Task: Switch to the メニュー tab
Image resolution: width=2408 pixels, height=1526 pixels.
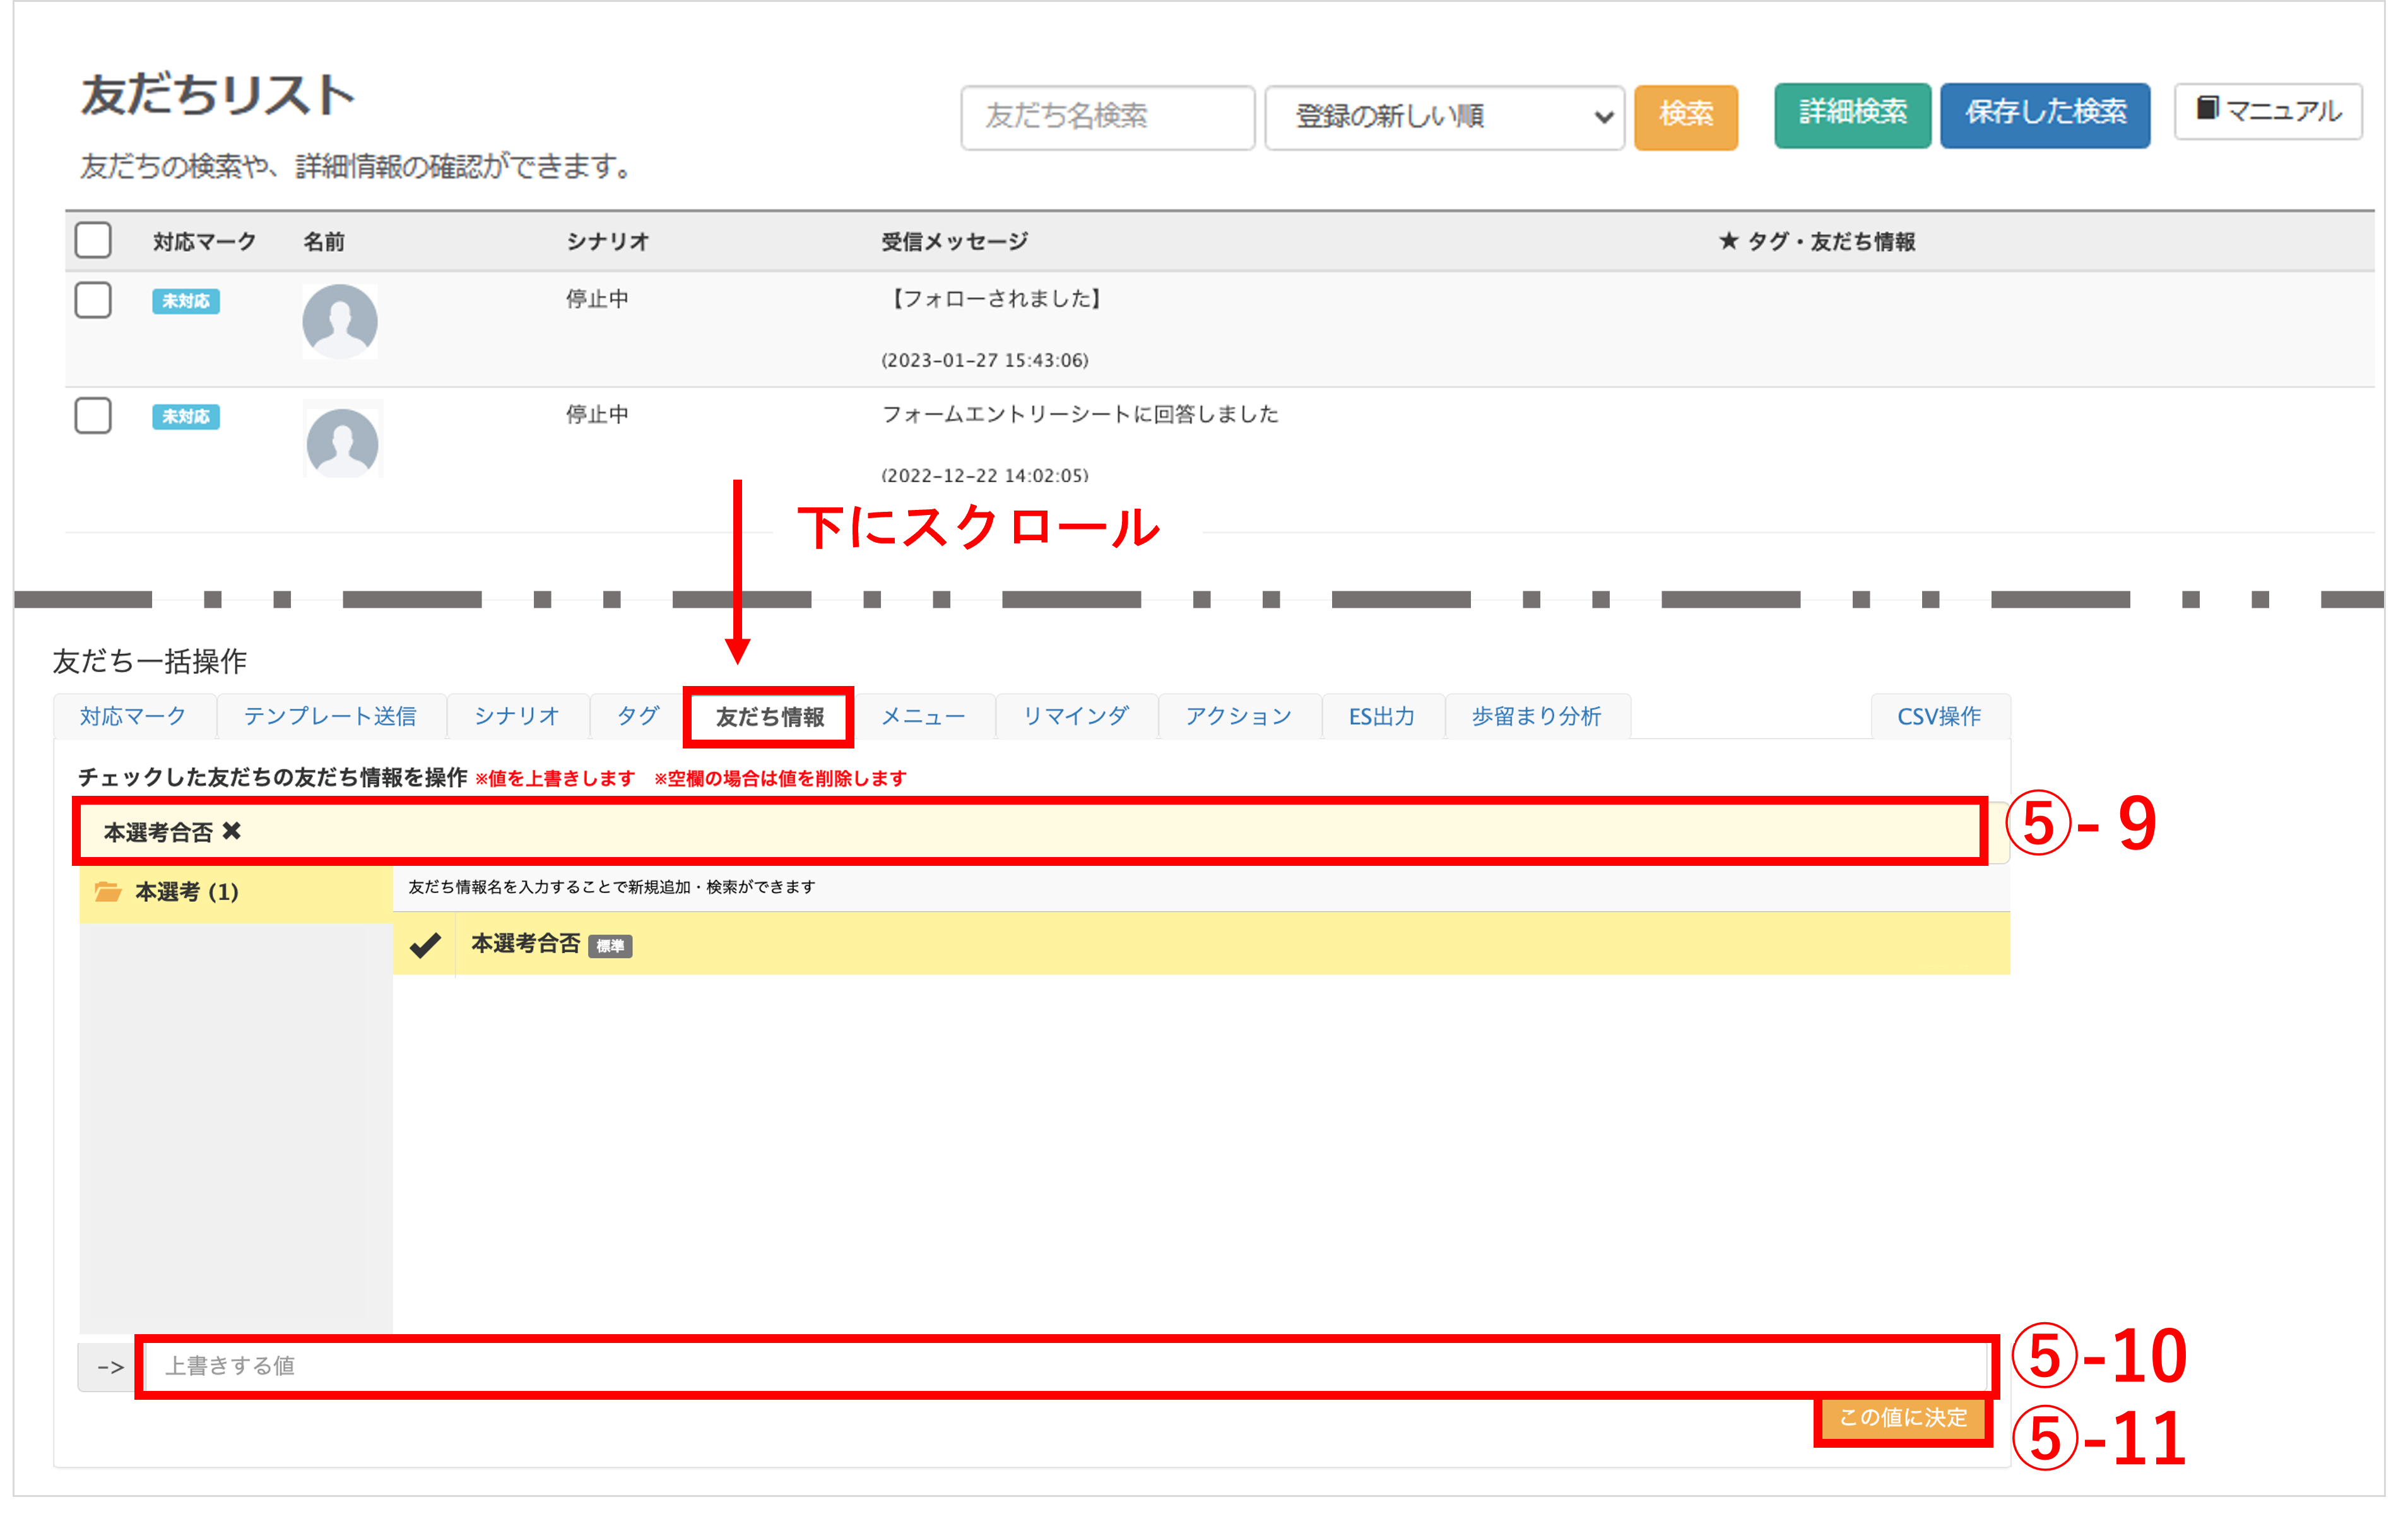Action: point(923,716)
